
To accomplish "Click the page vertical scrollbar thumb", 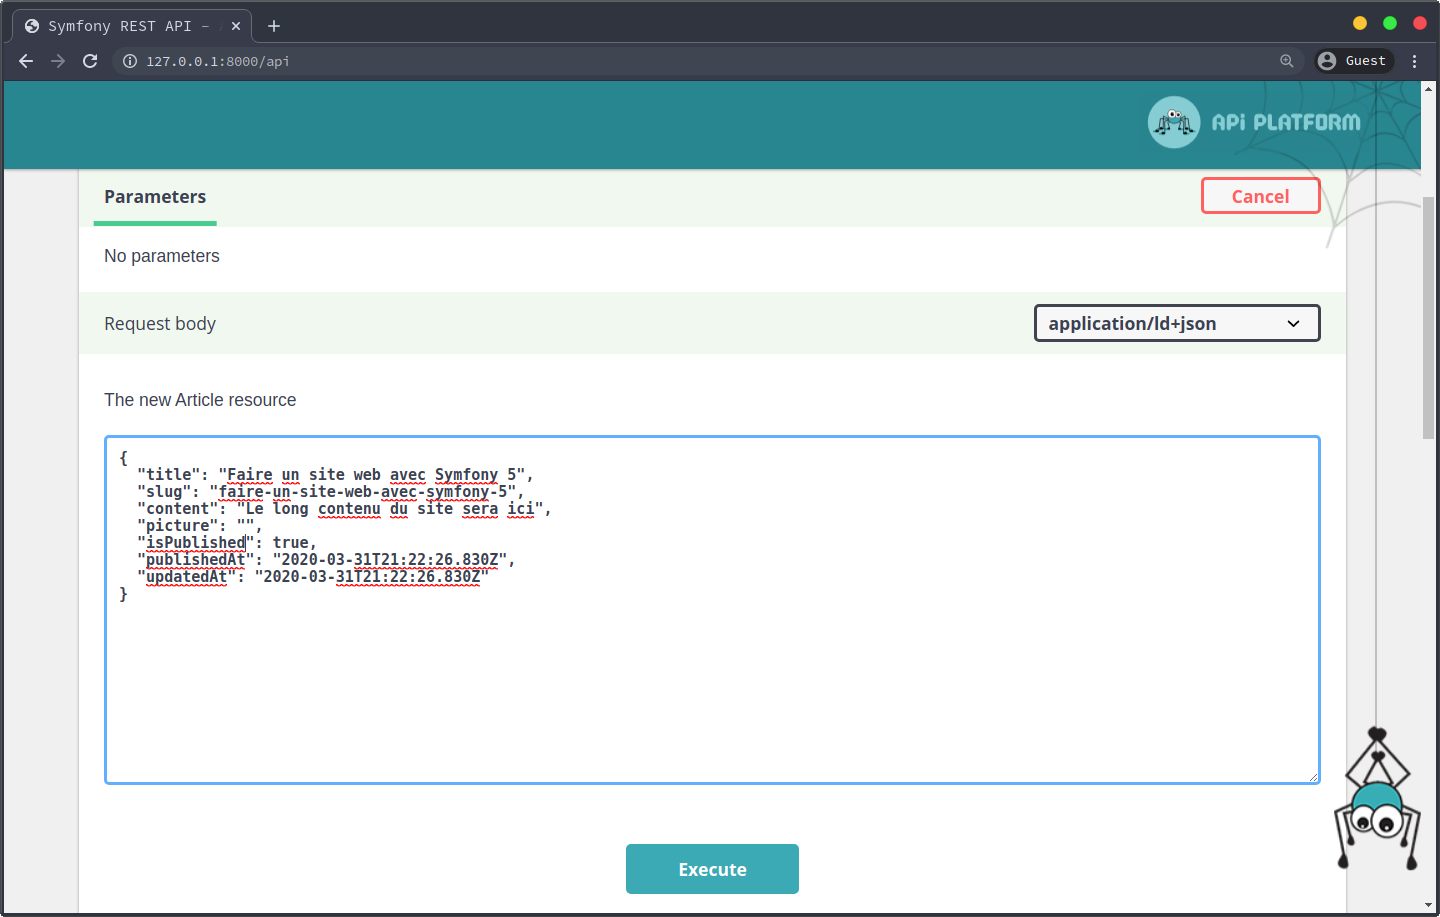I will click(1428, 317).
